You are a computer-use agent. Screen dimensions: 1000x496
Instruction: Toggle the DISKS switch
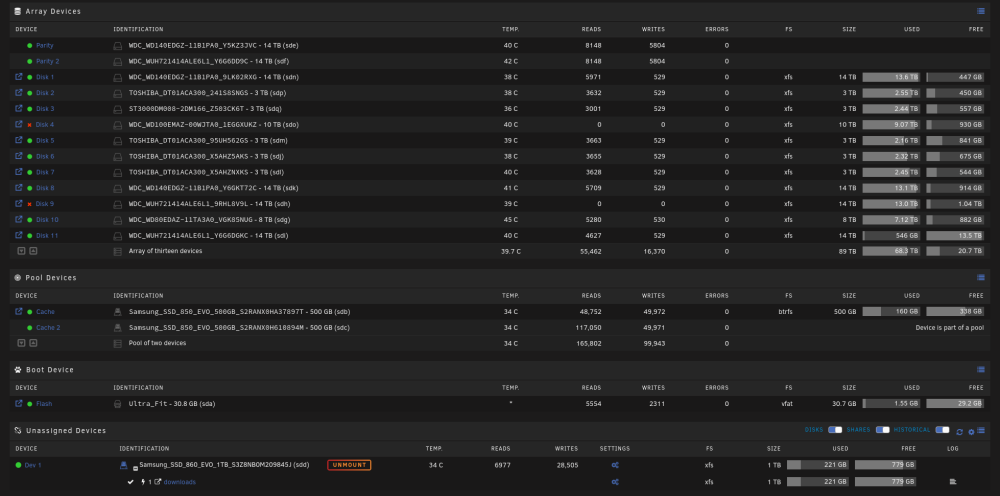click(x=835, y=430)
